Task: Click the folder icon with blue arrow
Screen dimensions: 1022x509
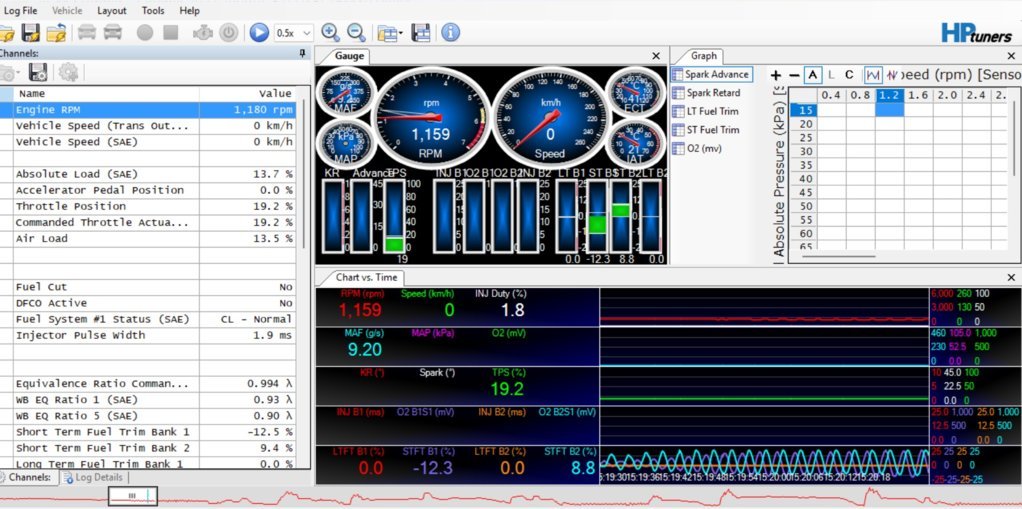Action: tap(56, 33)
